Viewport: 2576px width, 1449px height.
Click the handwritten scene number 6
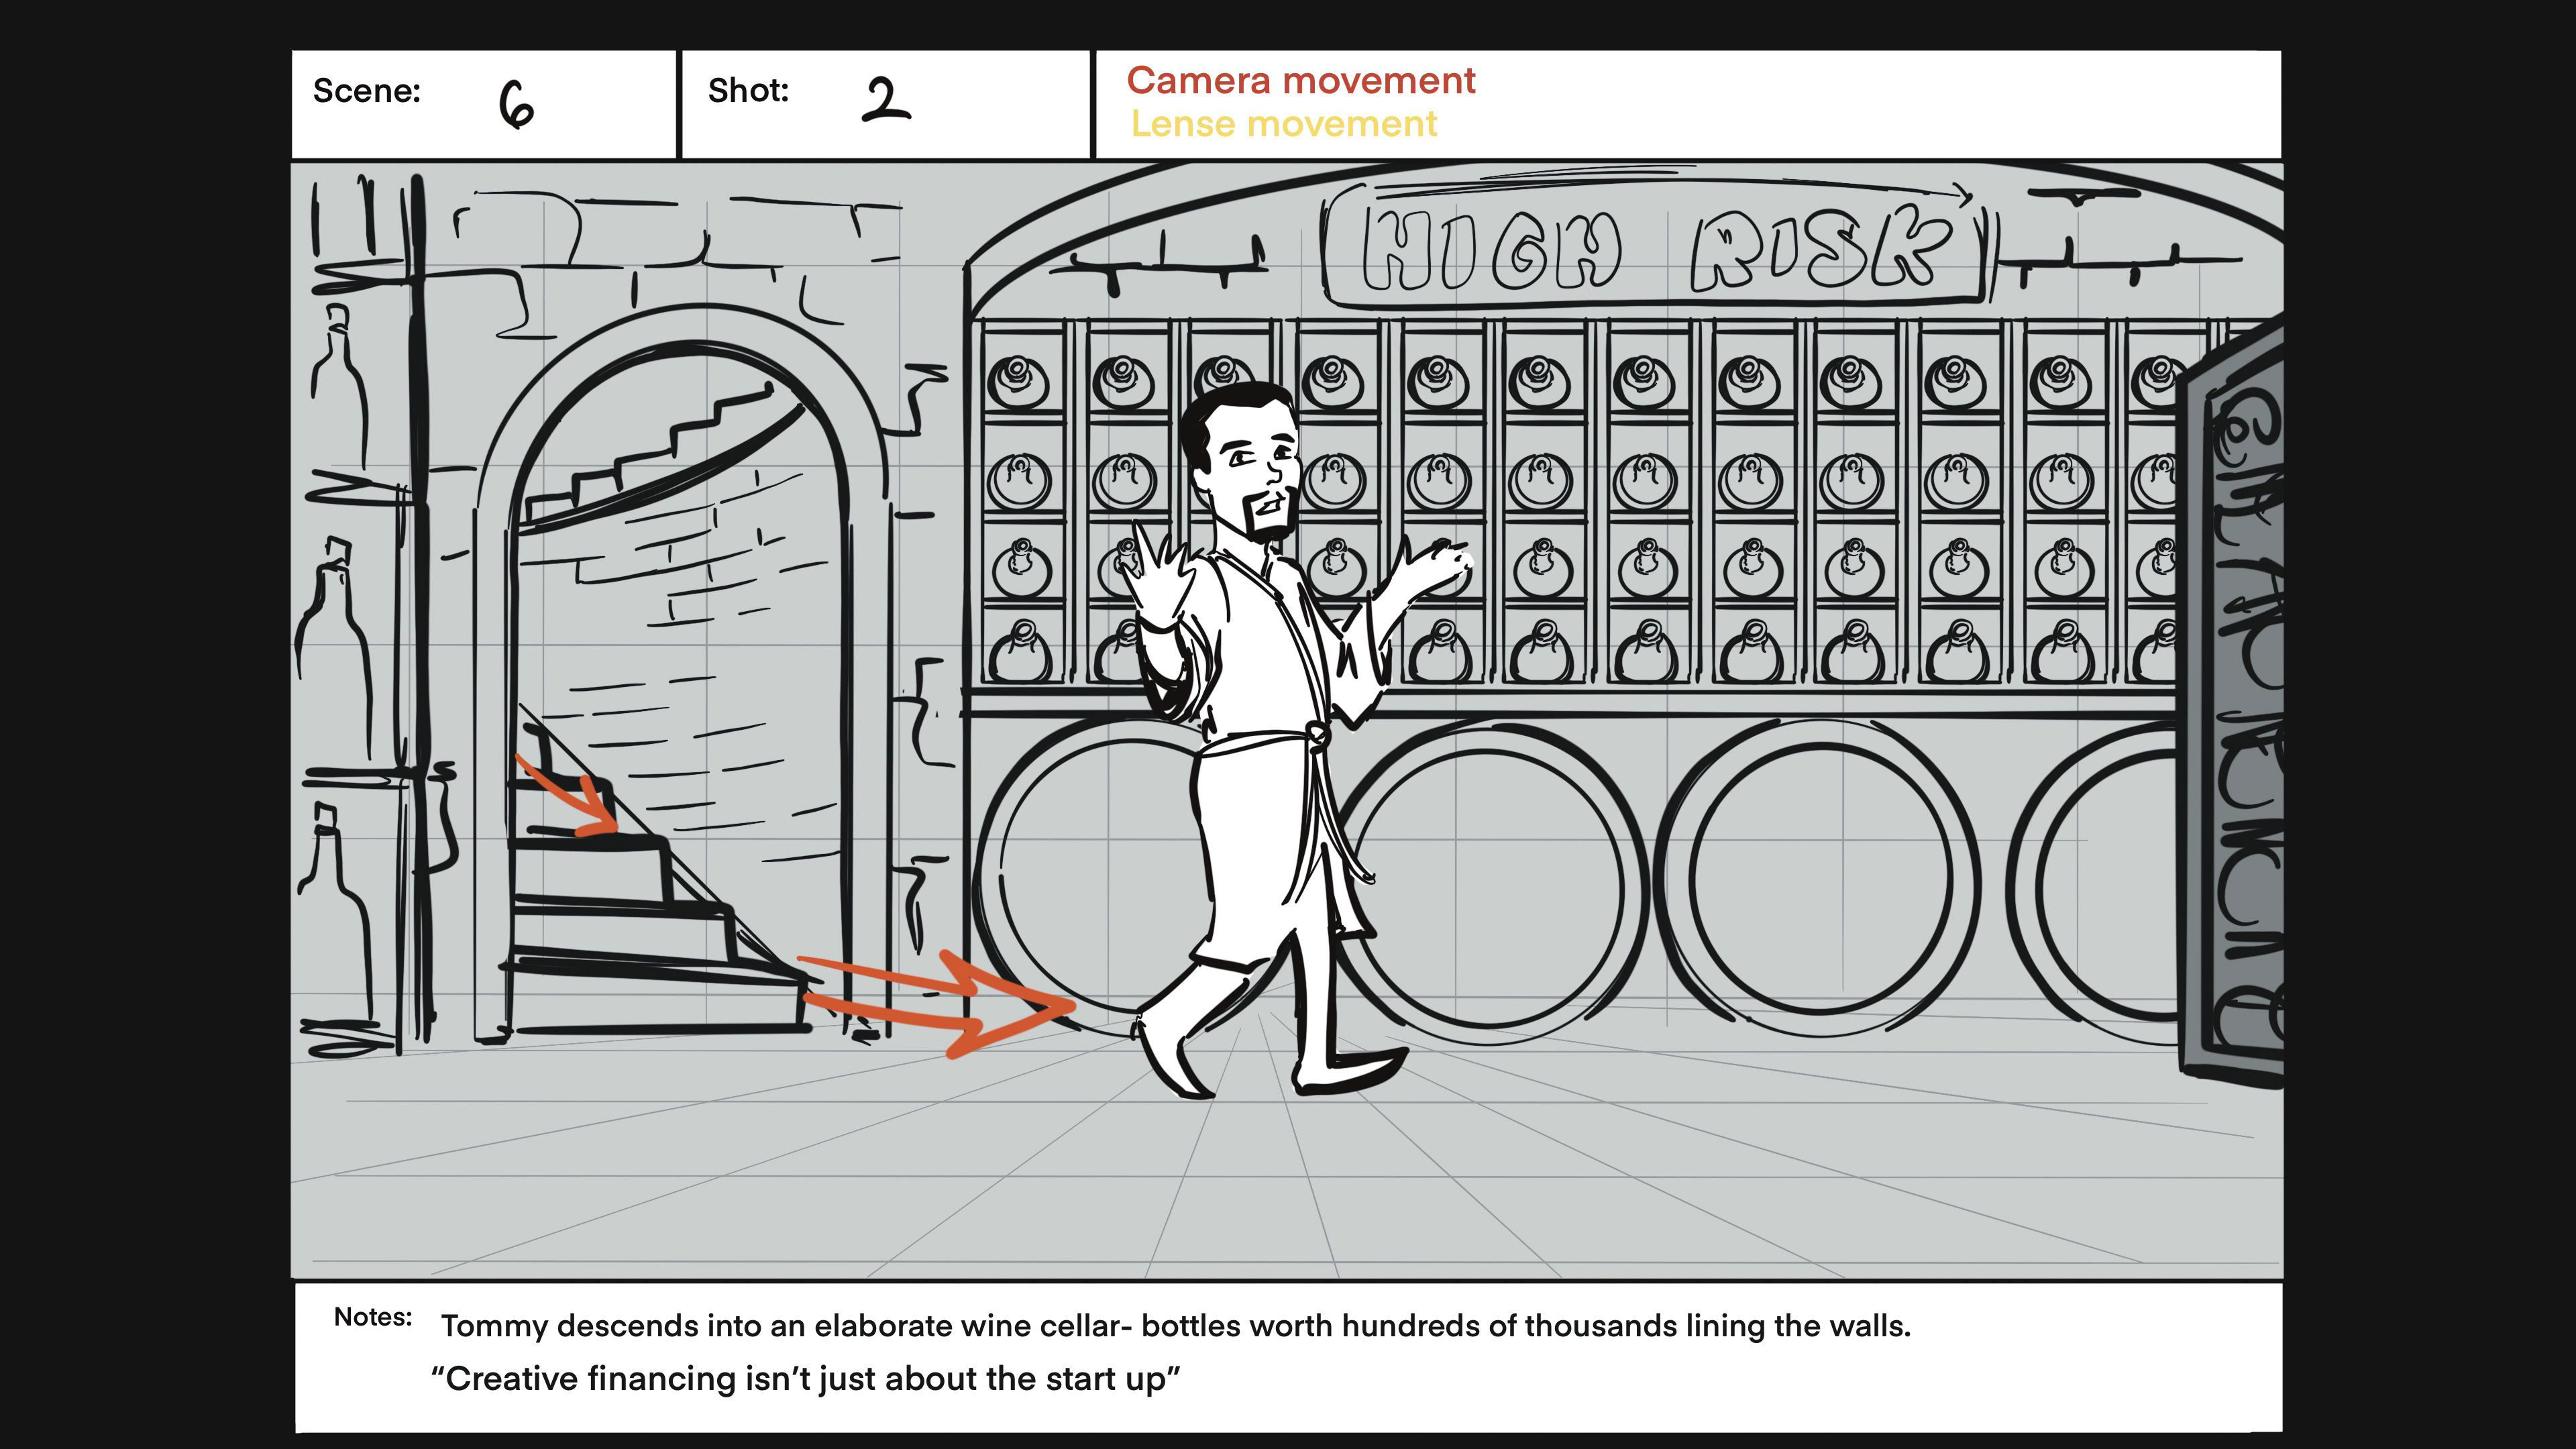(516, 105)
